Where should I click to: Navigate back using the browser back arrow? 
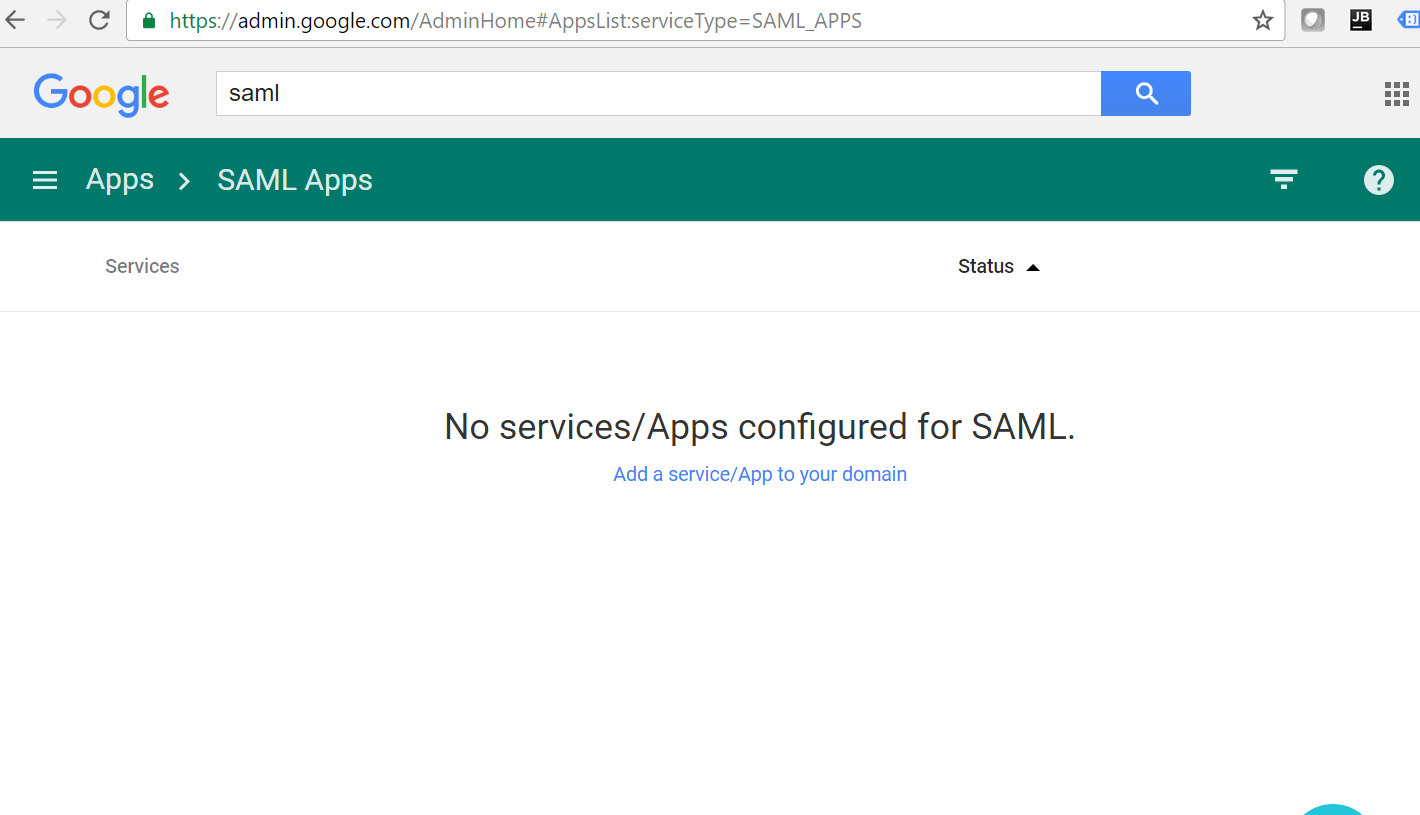coord(15,19)
